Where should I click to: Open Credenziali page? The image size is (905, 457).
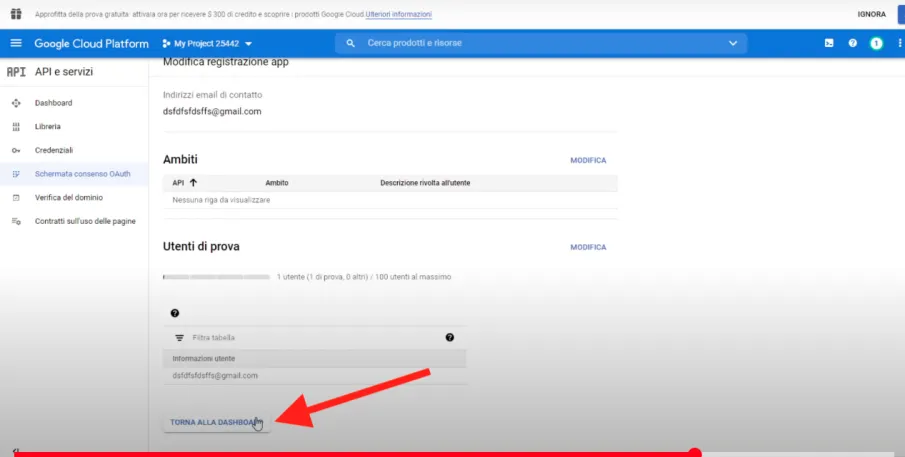coord(54,150)
